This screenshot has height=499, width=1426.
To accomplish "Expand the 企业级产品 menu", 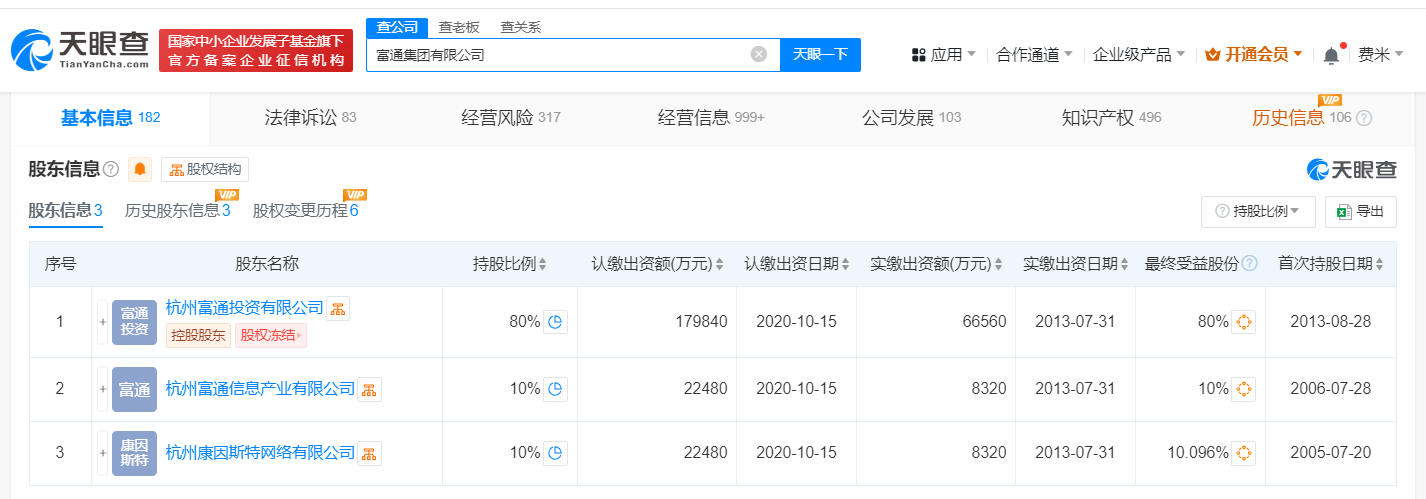I will point(1138,55).
